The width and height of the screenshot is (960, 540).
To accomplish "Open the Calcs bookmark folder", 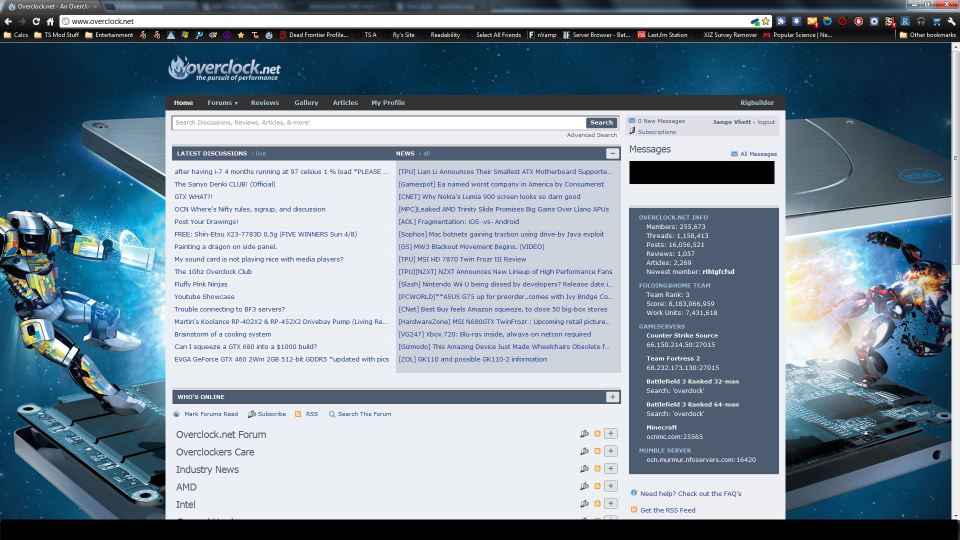I will 16,35.
